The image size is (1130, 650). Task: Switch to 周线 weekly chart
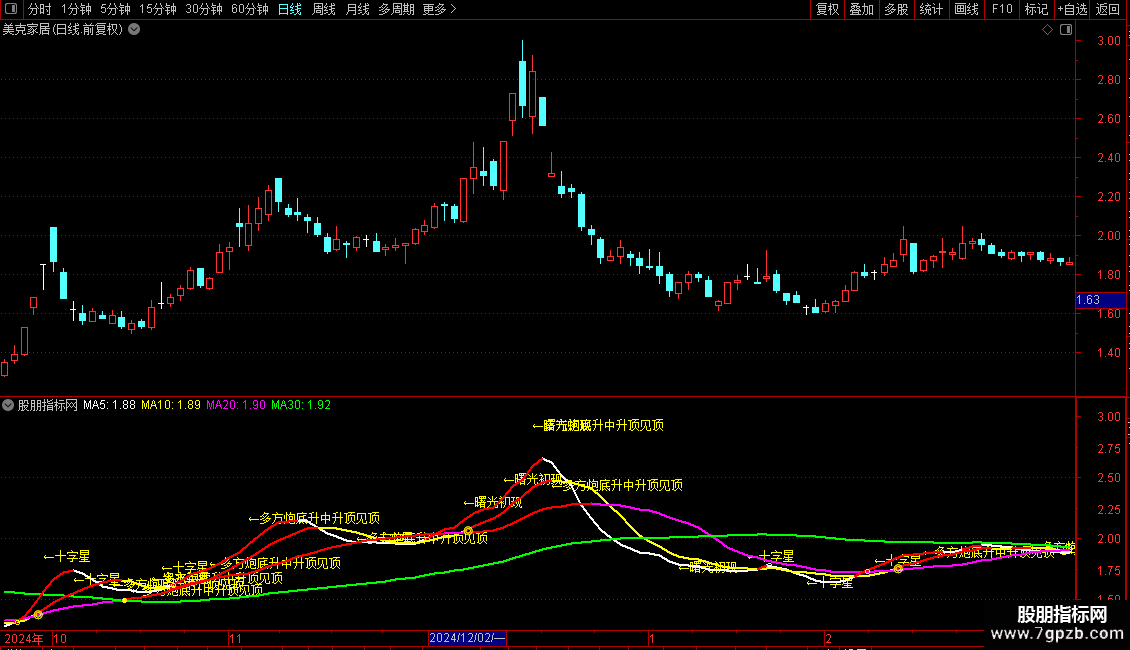pos(324,9)
